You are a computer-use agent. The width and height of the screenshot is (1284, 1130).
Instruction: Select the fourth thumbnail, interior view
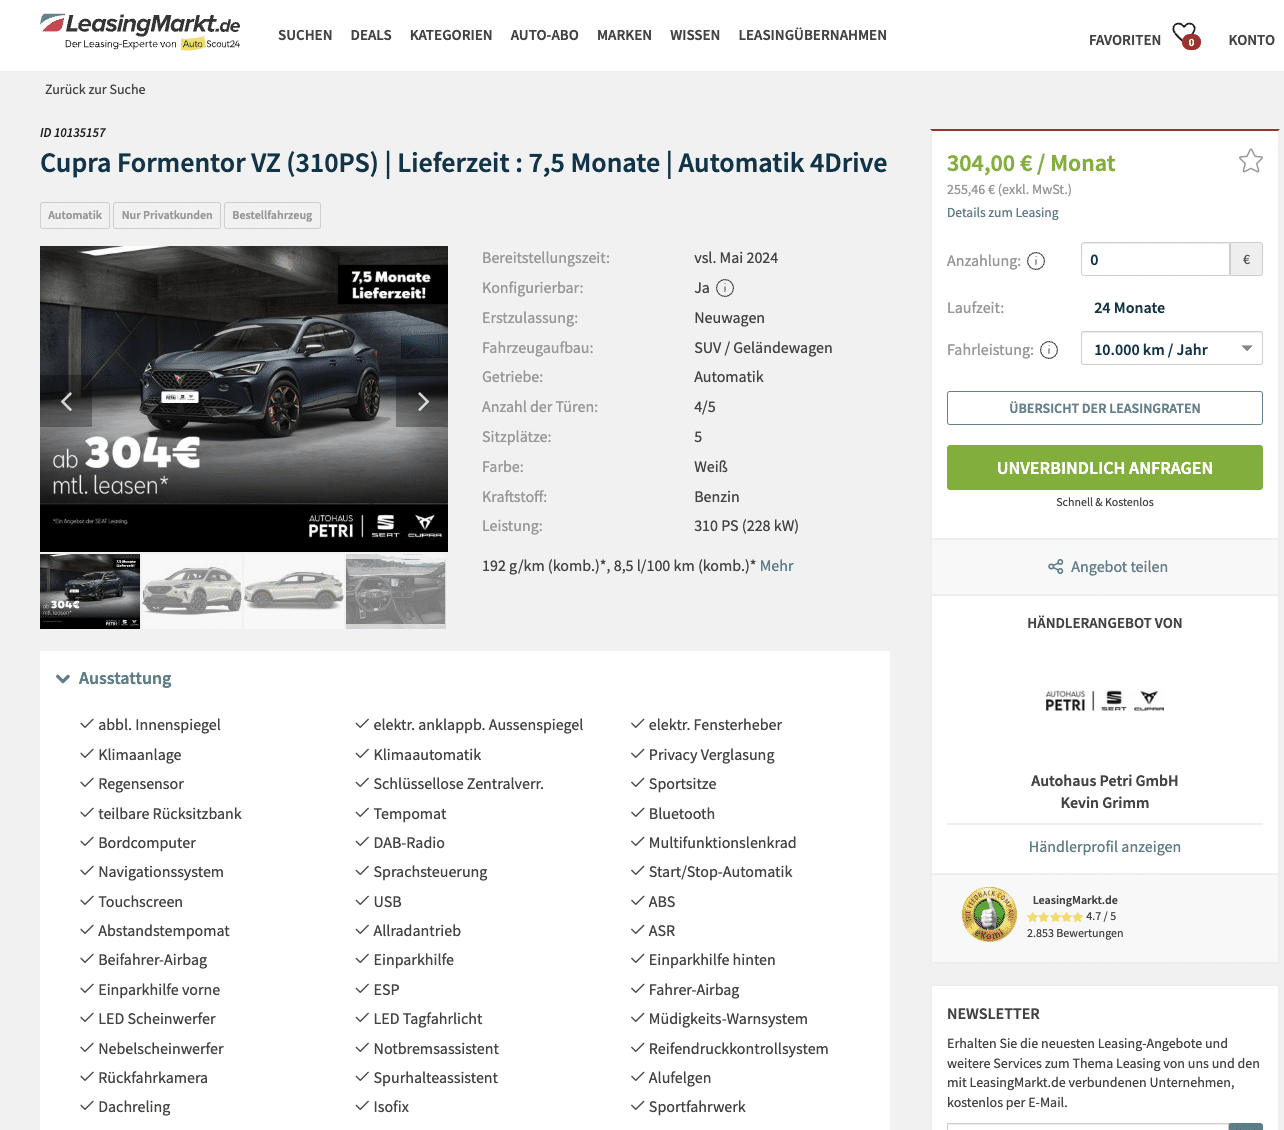coord(396,592)
